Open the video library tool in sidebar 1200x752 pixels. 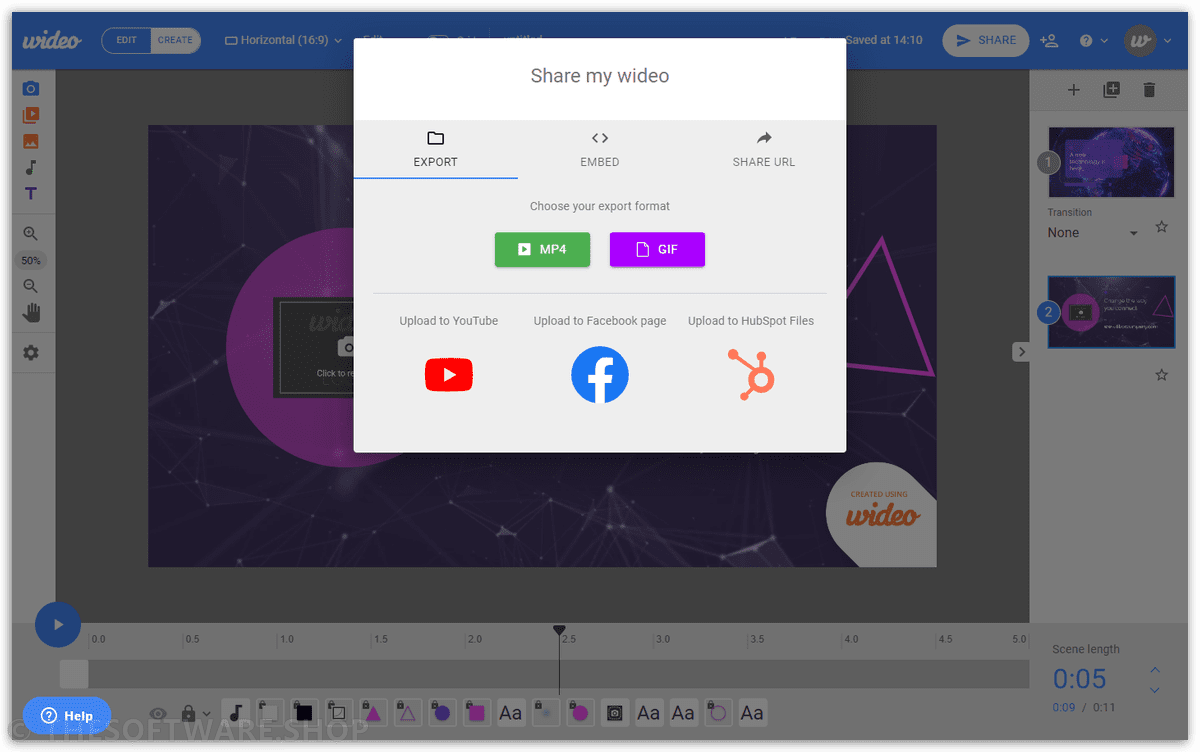(31, 115)
